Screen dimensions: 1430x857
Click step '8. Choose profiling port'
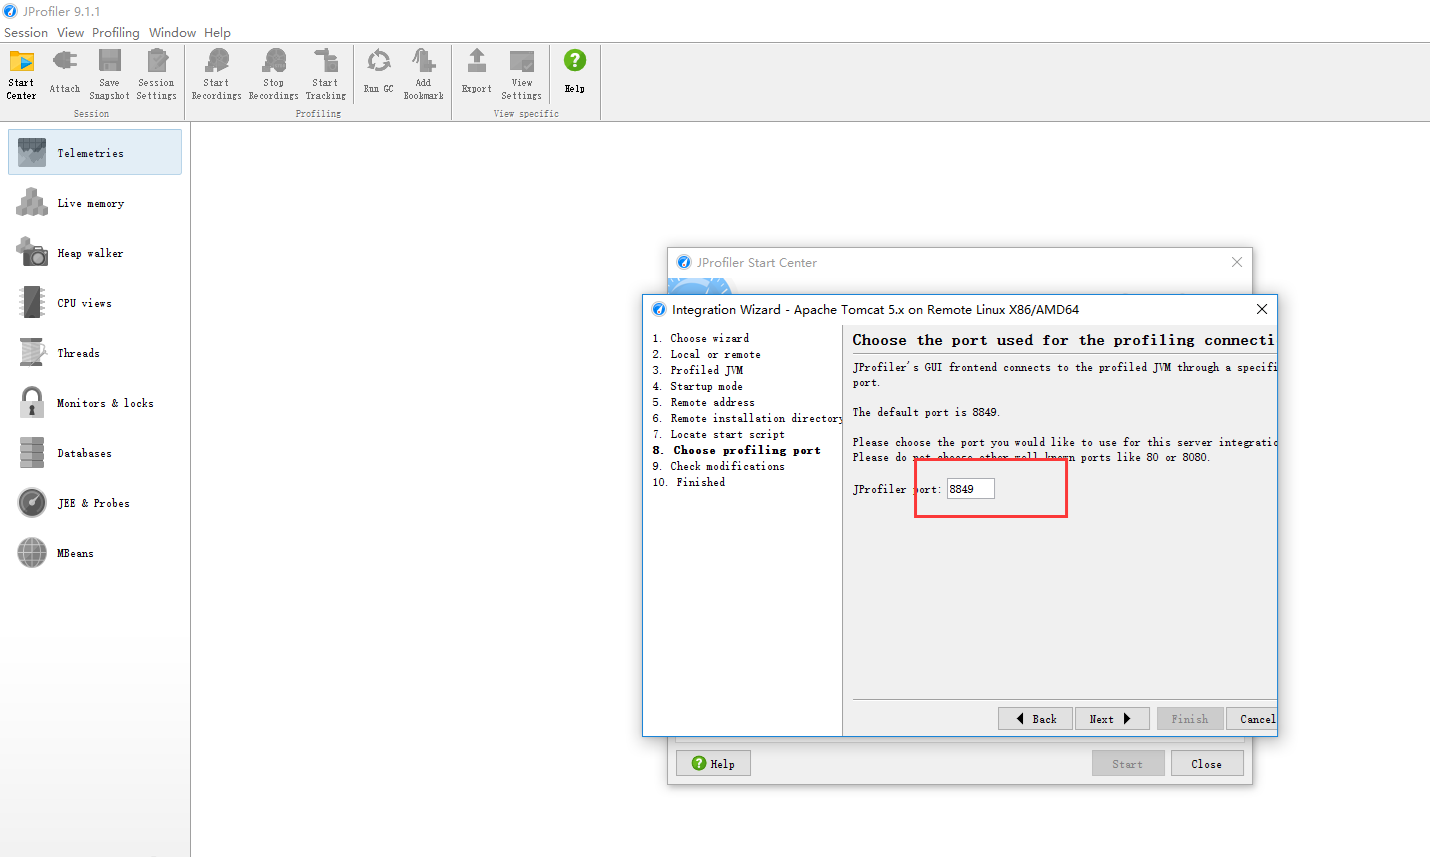tap(737, 450)
